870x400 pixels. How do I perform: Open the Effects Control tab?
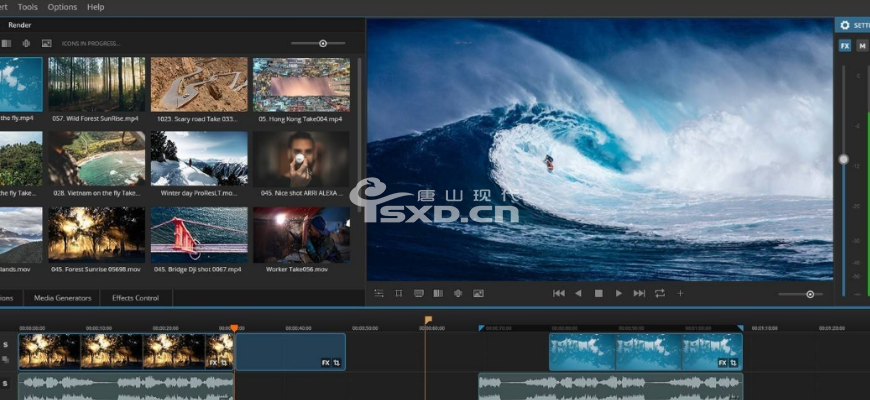(x=135, y=298)
